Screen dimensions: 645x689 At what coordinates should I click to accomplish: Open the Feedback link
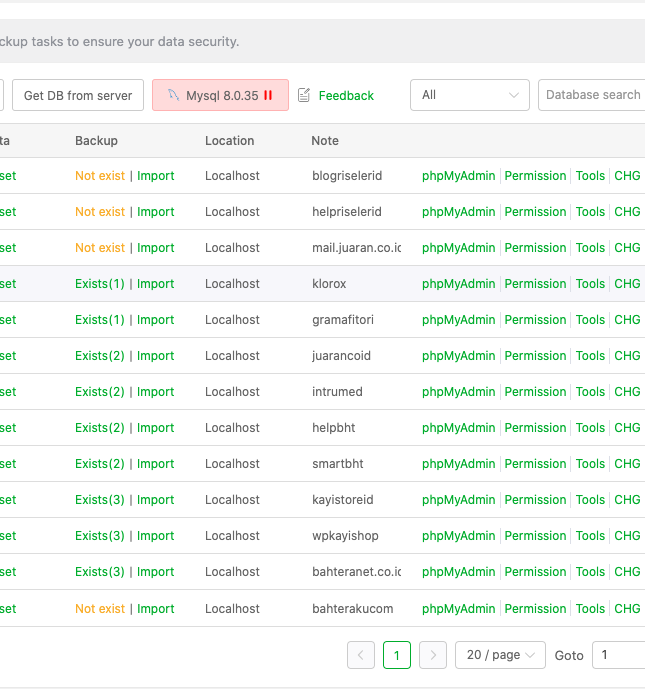[346, 95]
